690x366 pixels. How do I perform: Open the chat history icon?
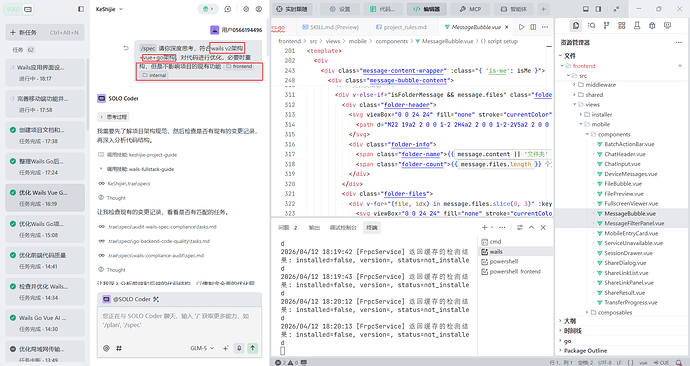pos(228,9)
